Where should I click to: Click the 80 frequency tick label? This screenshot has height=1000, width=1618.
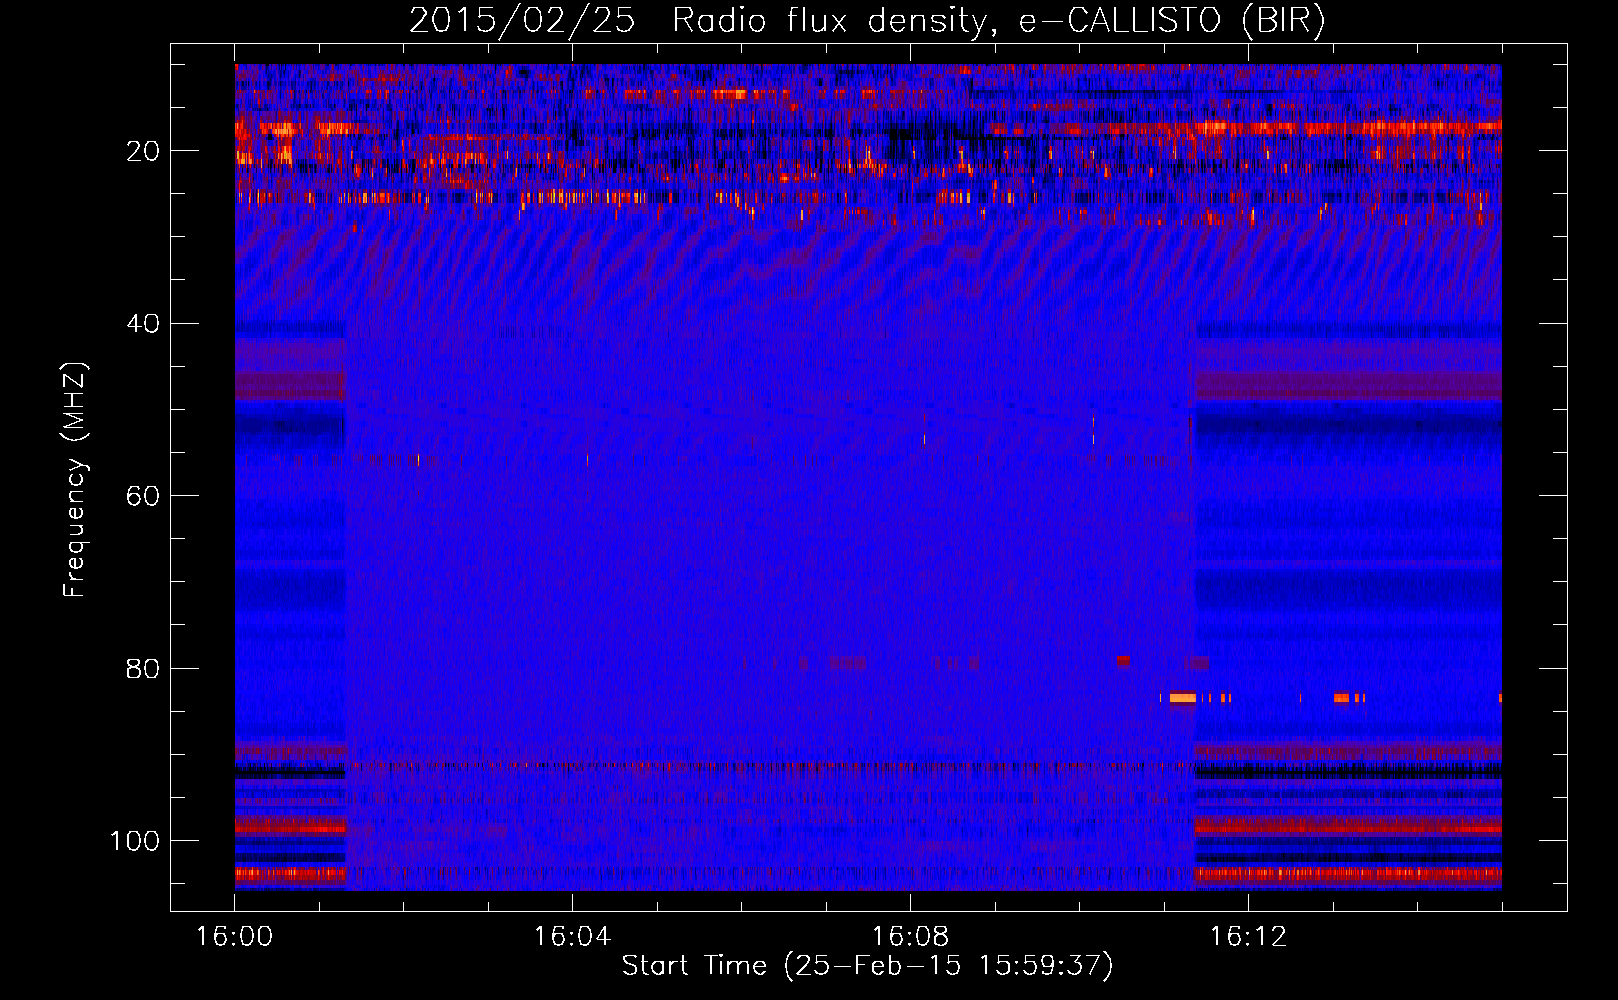point(144,668)
